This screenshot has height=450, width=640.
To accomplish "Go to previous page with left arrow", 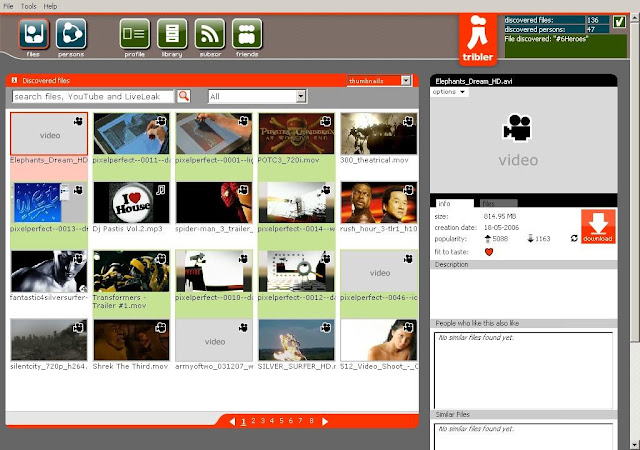I will pyautogui.click(x=232, y=421).
